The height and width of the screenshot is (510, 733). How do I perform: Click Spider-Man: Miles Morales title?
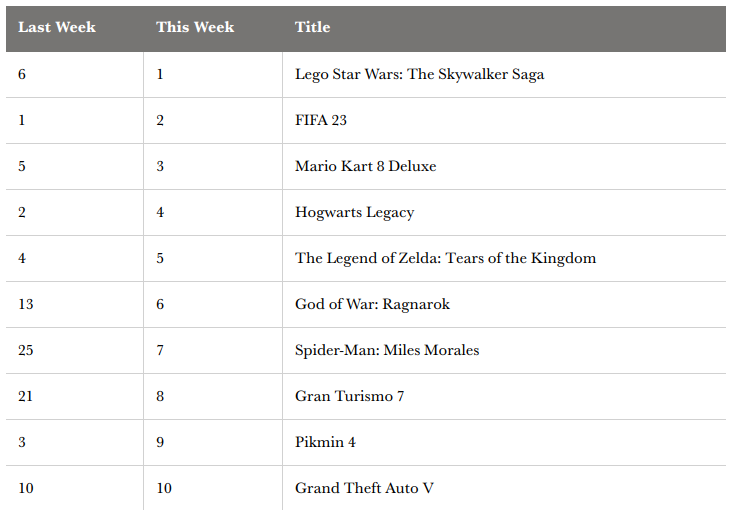[387, 350]
